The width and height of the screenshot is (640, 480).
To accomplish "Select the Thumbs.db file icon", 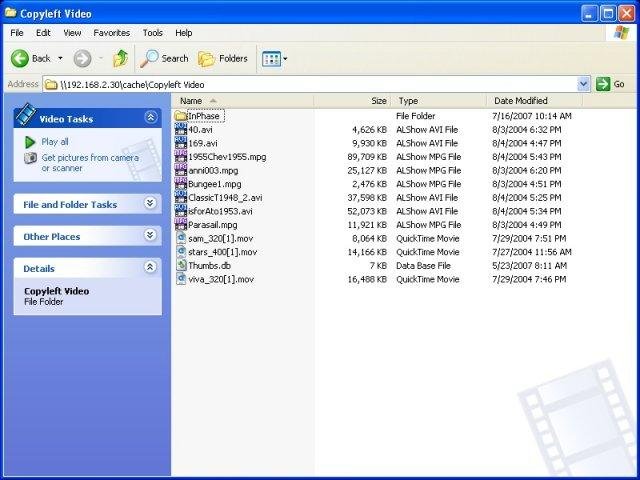I will (x=181, y=265).
